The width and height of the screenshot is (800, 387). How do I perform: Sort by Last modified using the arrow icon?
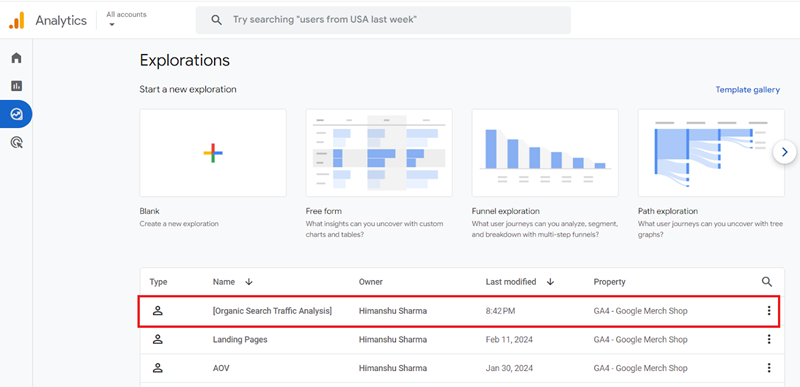pos(550,281)
